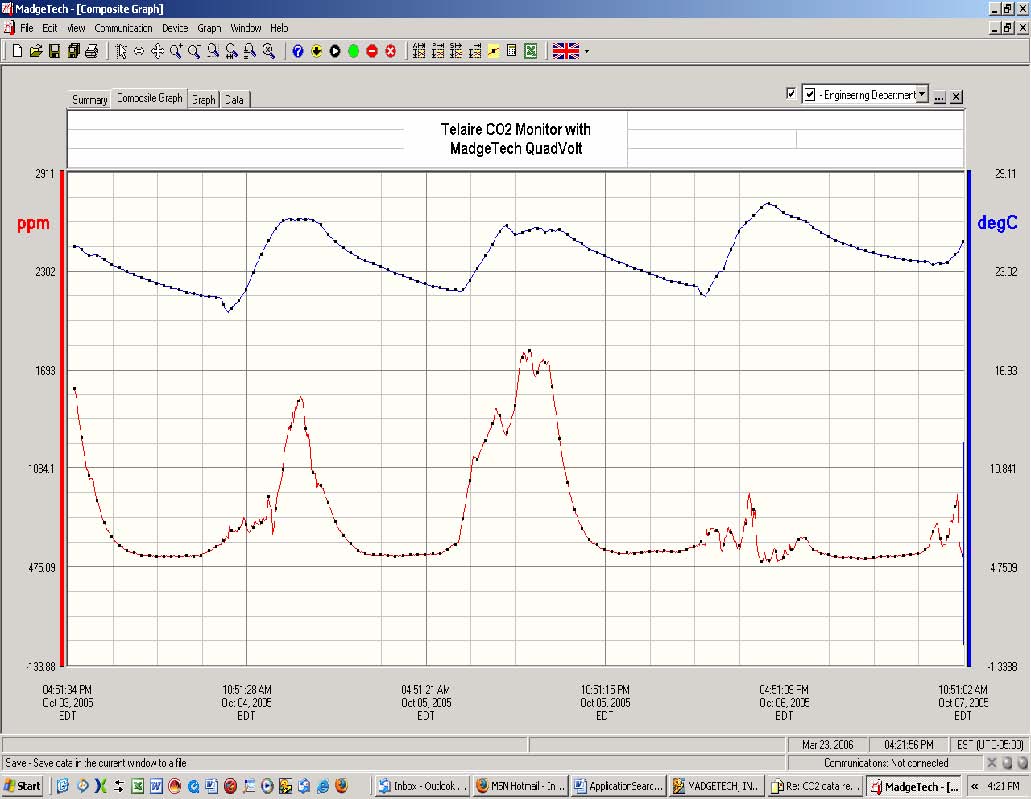Toggle first checkbox left of Engineering Department
Viewport: 1031px width, 799px height.
pos(791,93)
